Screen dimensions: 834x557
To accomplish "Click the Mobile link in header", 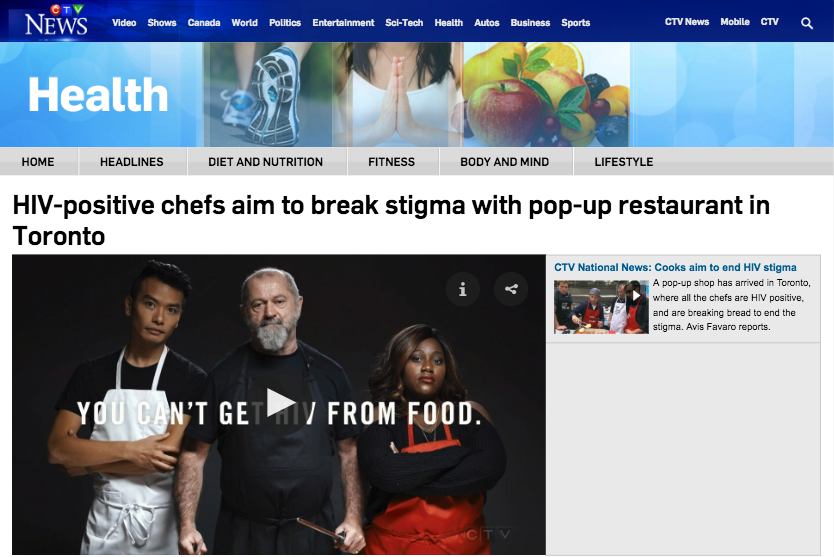I will tap(735, 22).
